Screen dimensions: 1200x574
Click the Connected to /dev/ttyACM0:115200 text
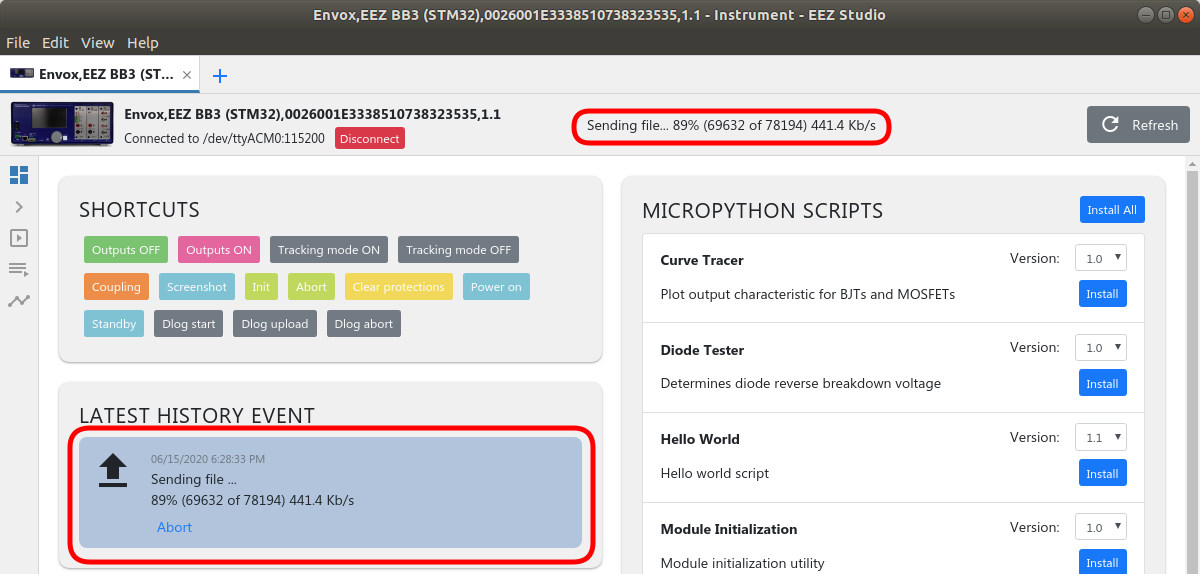click(x=224, y=139)
